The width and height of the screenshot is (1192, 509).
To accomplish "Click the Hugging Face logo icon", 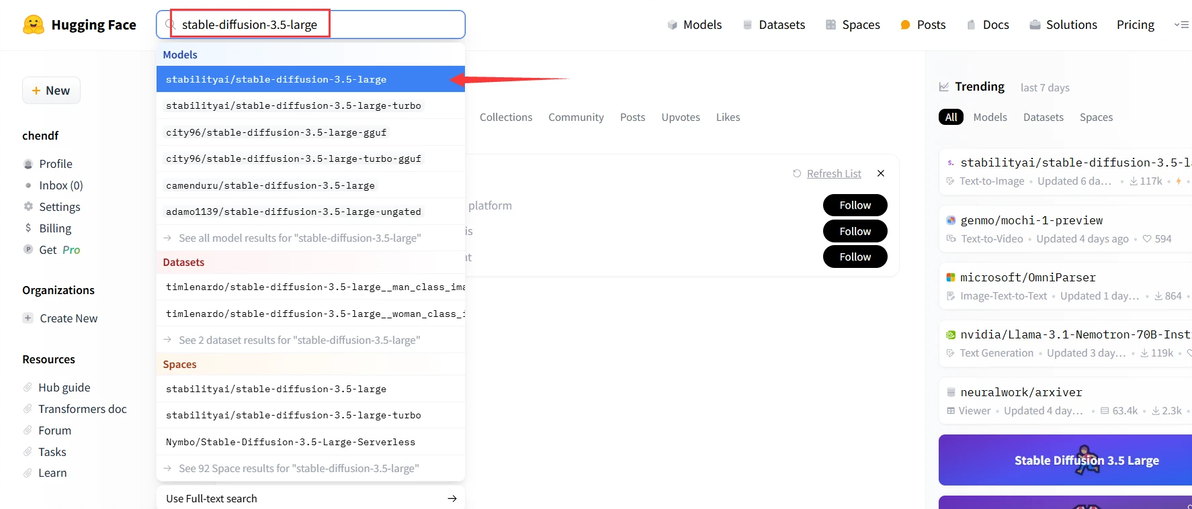I will click(x=33, y=25).
